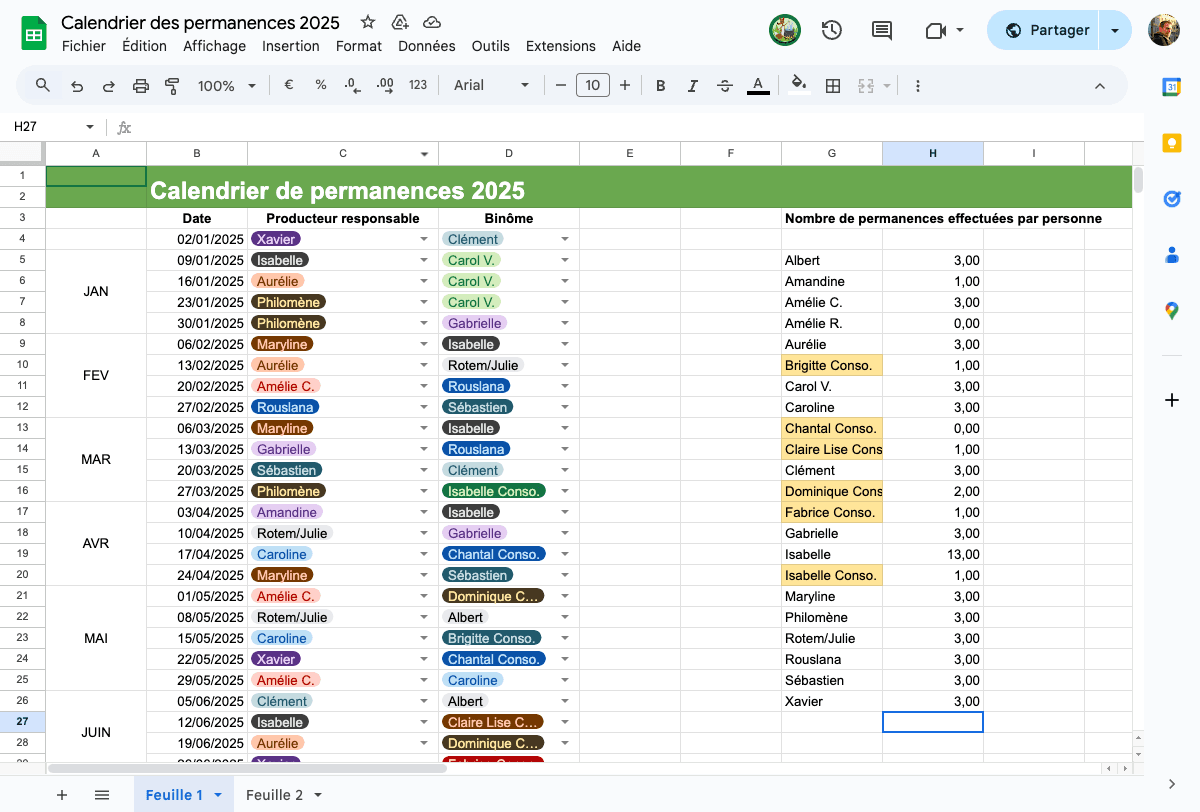Print the spreadsheet
The height and width of the screenshot is (812, 1200).
(x=141, y=85)
